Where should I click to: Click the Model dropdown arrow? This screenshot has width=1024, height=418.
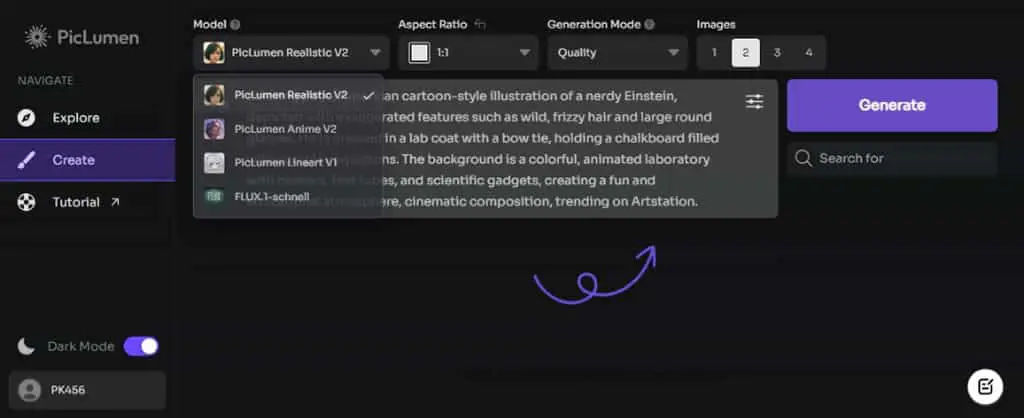pyautogui.click(x=375, y=53)
